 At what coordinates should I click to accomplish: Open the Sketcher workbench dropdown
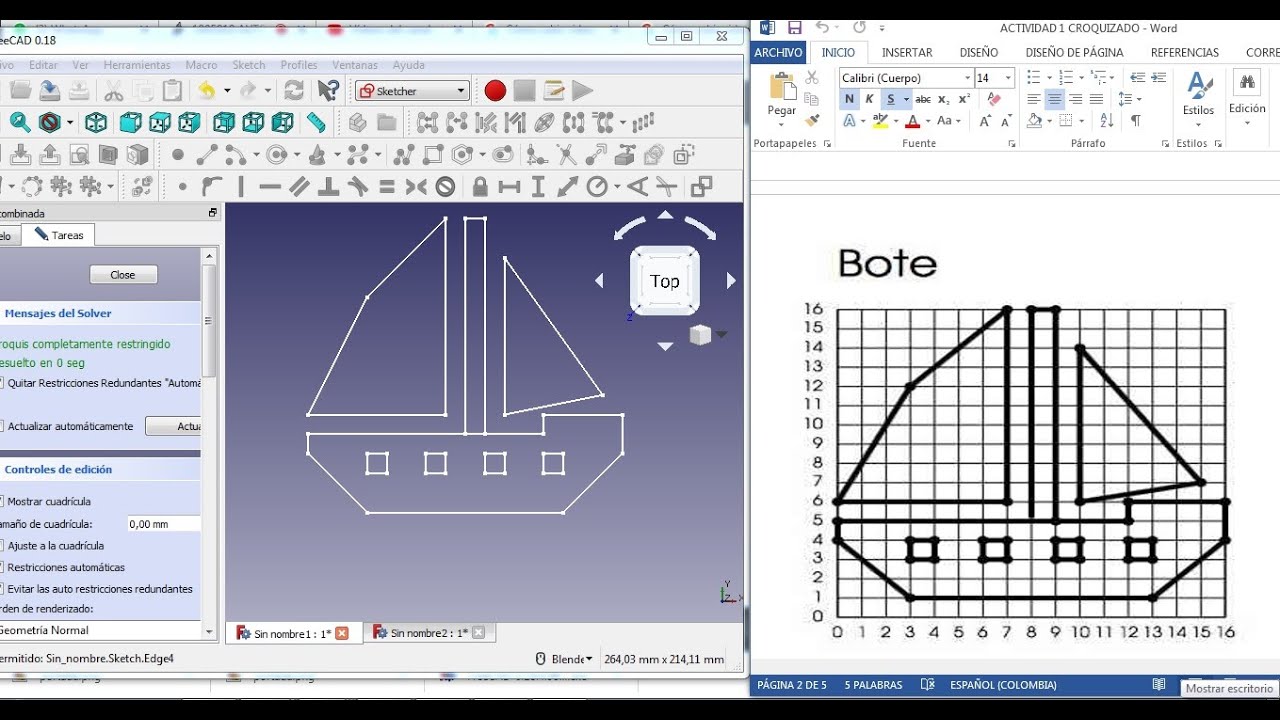412,91
